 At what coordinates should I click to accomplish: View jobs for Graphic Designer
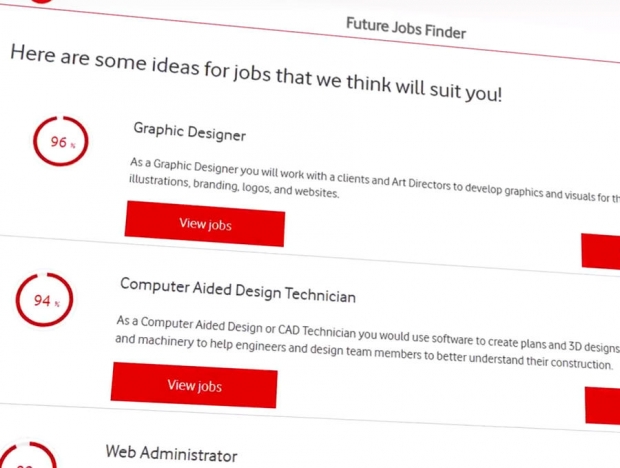click(x=205, y=224)
